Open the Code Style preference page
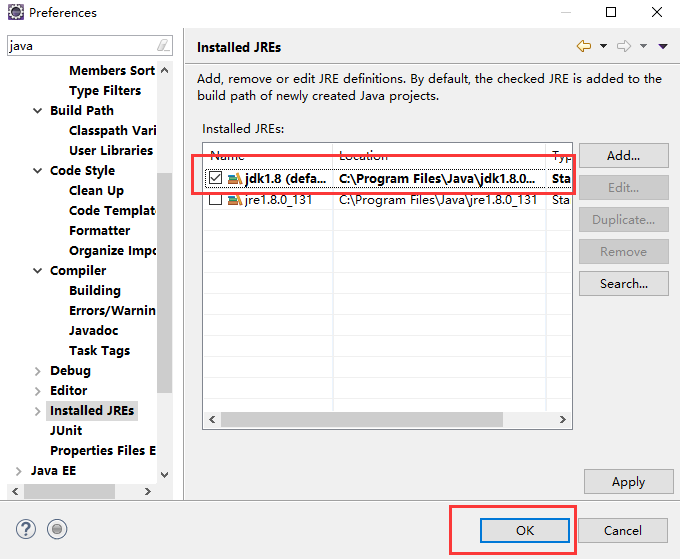This screenshot has height=559, width=680. pyautogui.click(x=82, y=170)
